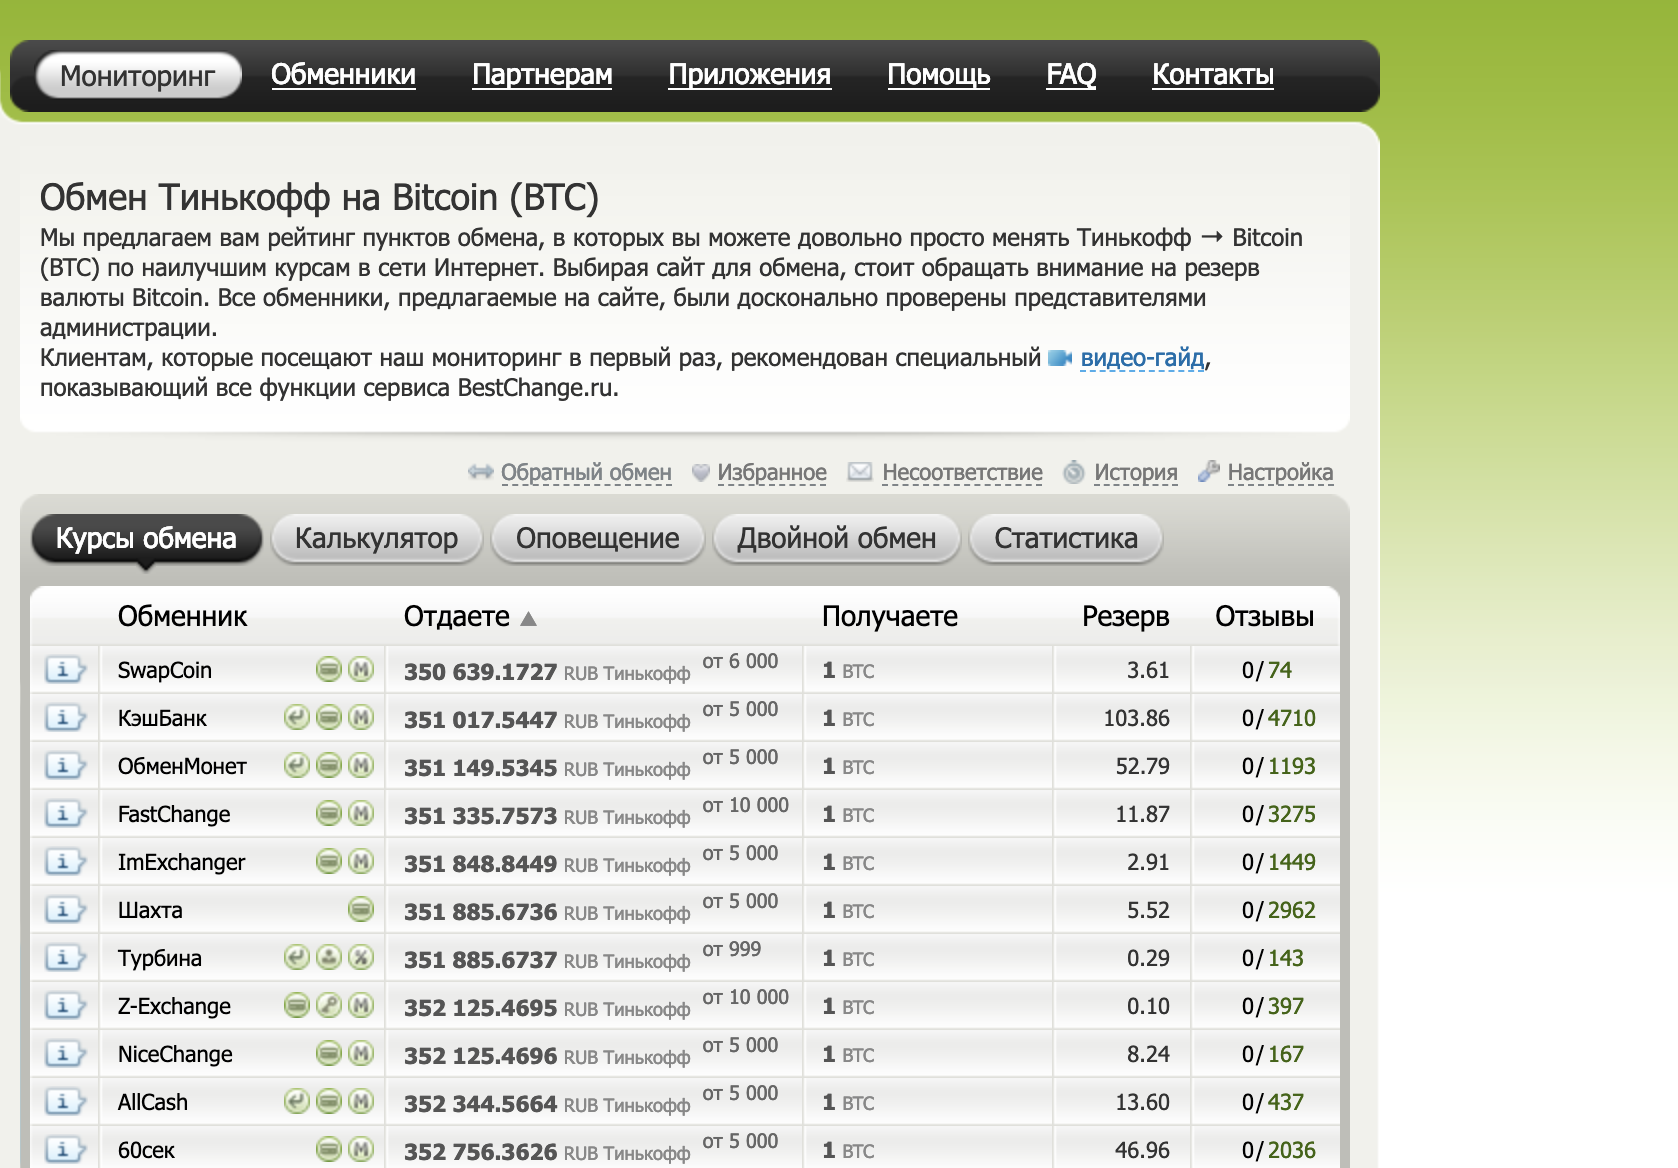Click the 60сек exchanger name
Screen dimensions: 1678x1168
coord(146,1150)
